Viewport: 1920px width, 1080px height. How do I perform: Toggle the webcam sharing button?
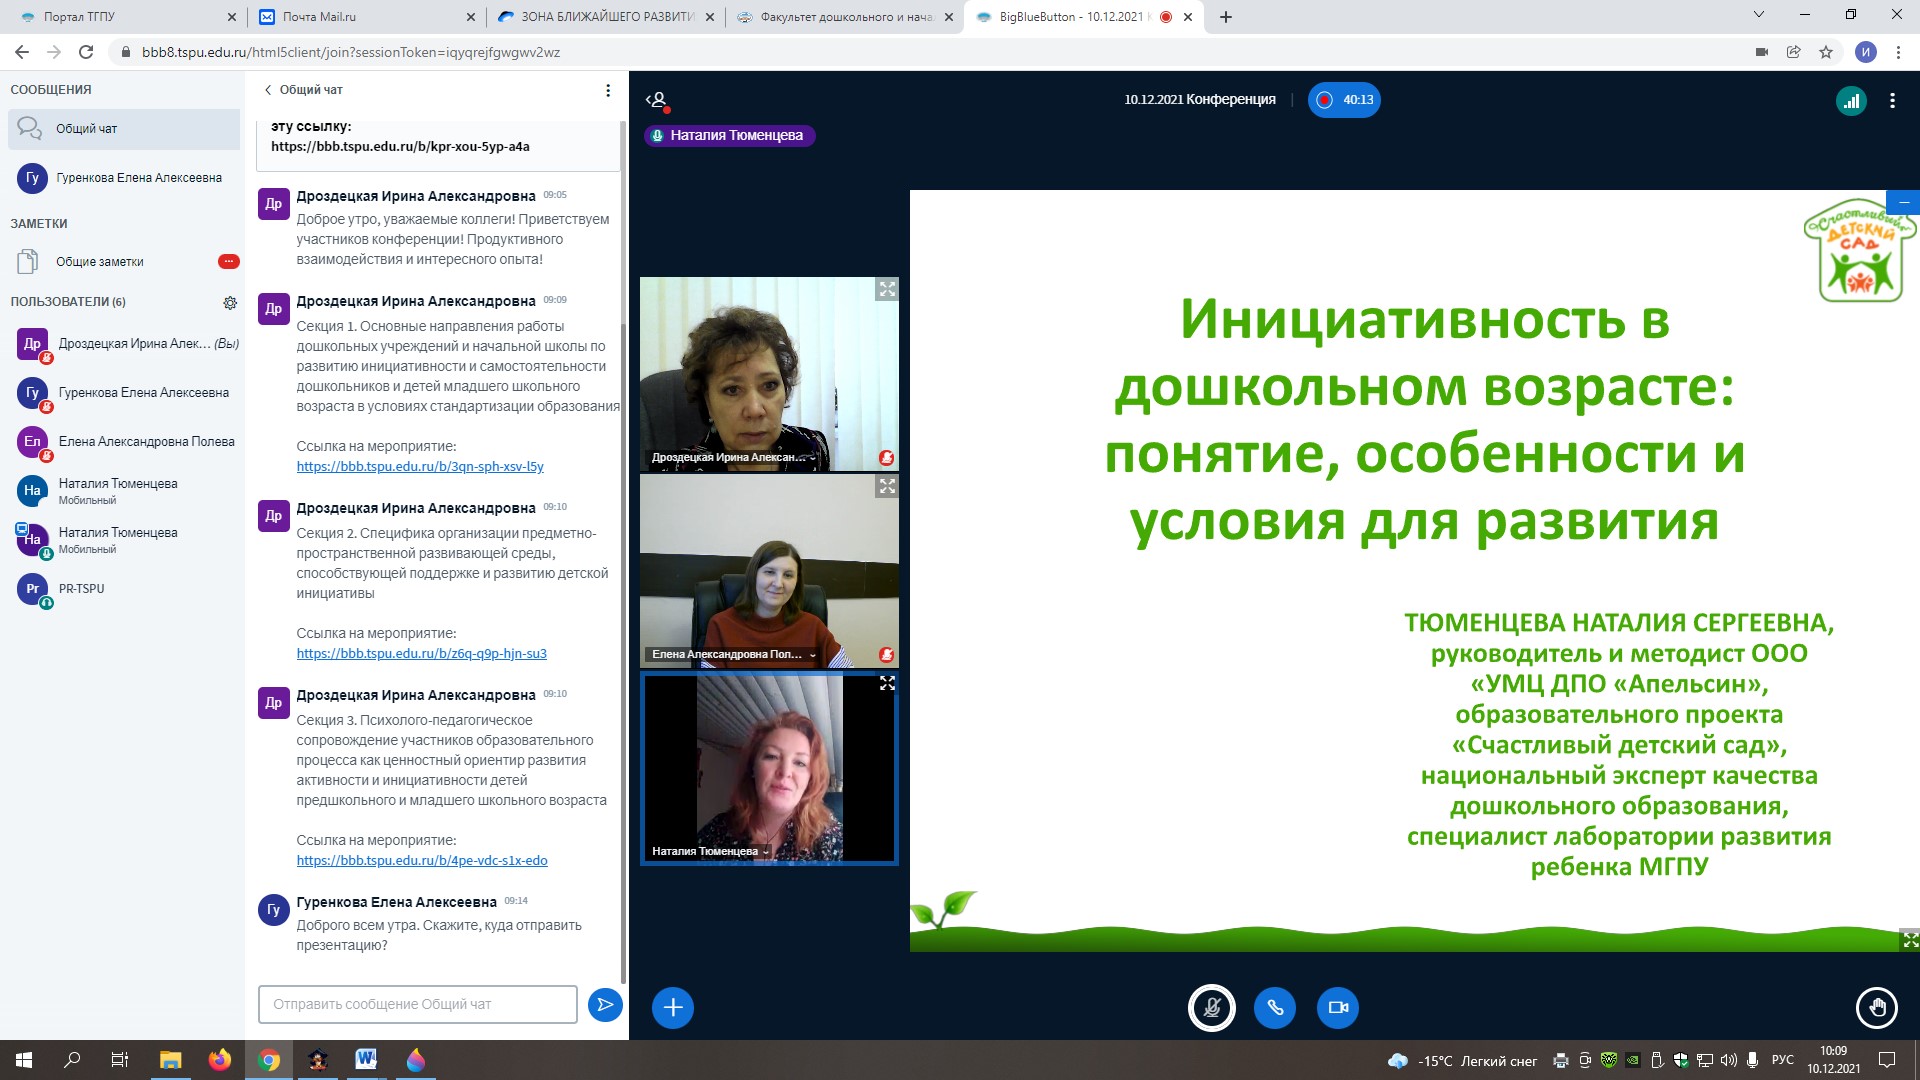(x=1338, y=1007)
